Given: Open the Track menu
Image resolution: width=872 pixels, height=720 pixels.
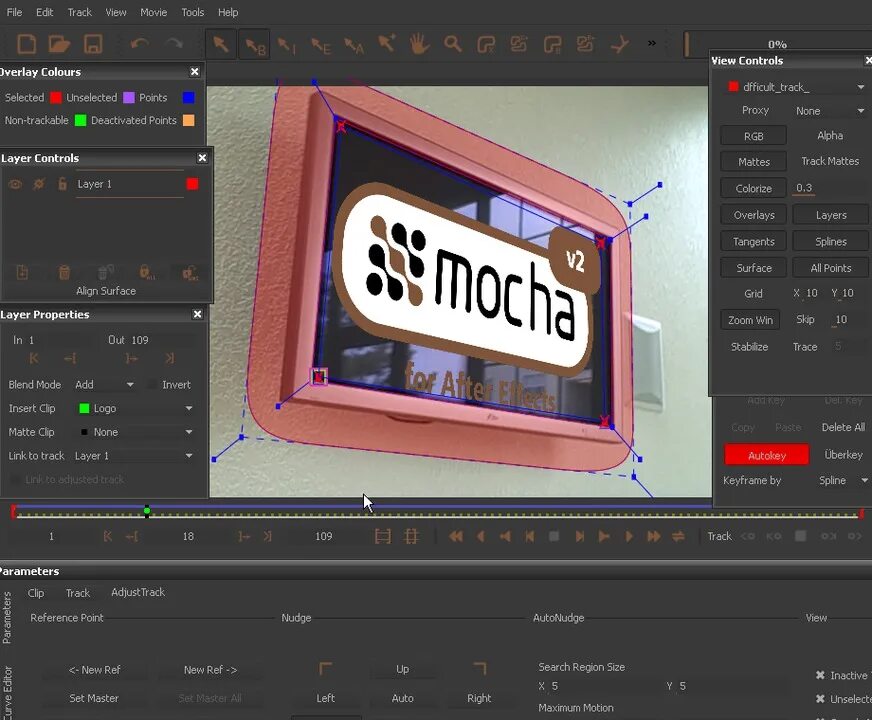Looking at the screenshot, I should (x=80, y=12).
